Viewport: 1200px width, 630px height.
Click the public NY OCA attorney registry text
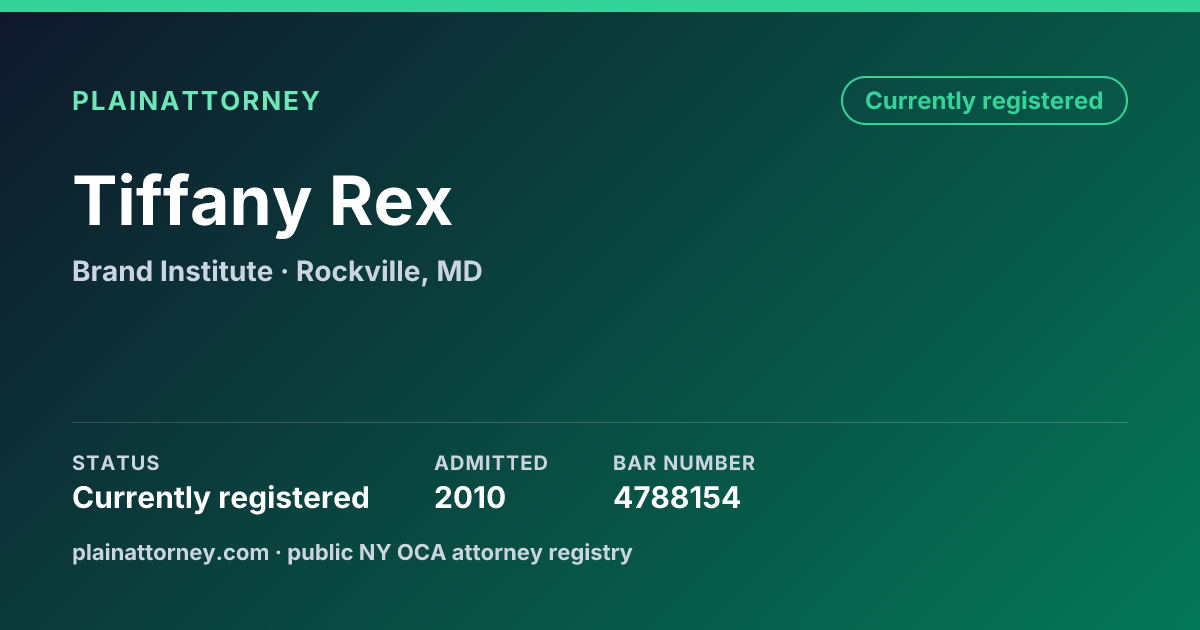tap(460, 552)
